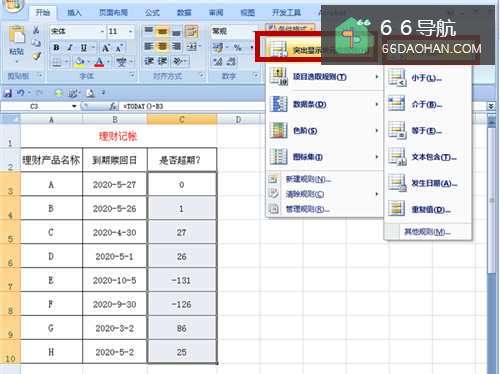Click the red font color icon
Image resolution: width=500 pixels, height=374 pixels.
[x=99, y=62]
